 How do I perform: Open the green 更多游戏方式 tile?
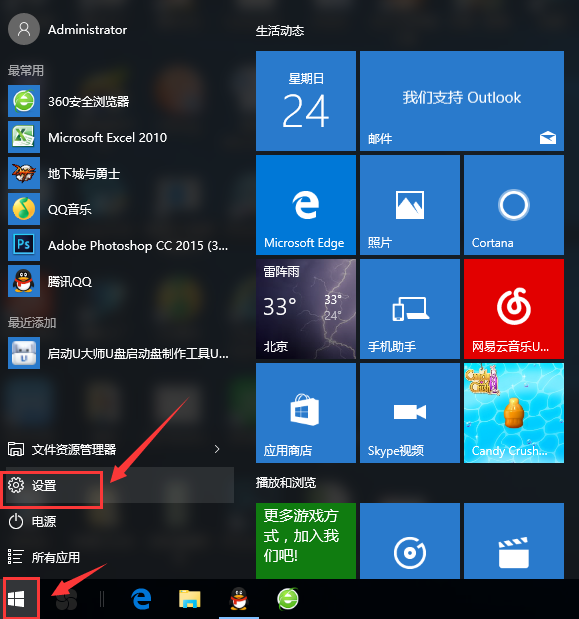pos(305,541)
